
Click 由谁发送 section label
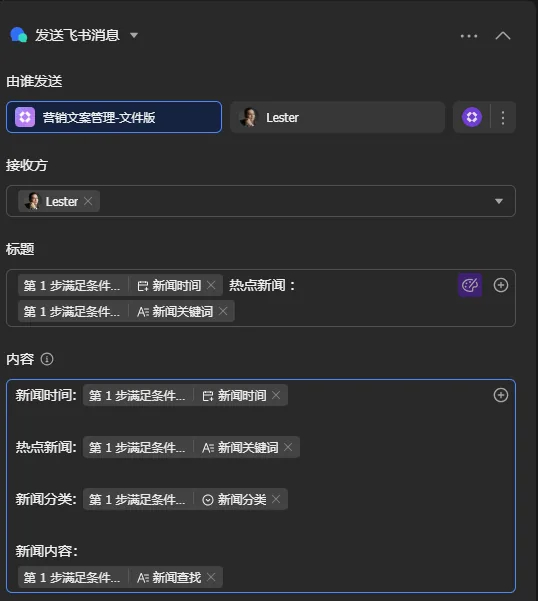point(34,81)
